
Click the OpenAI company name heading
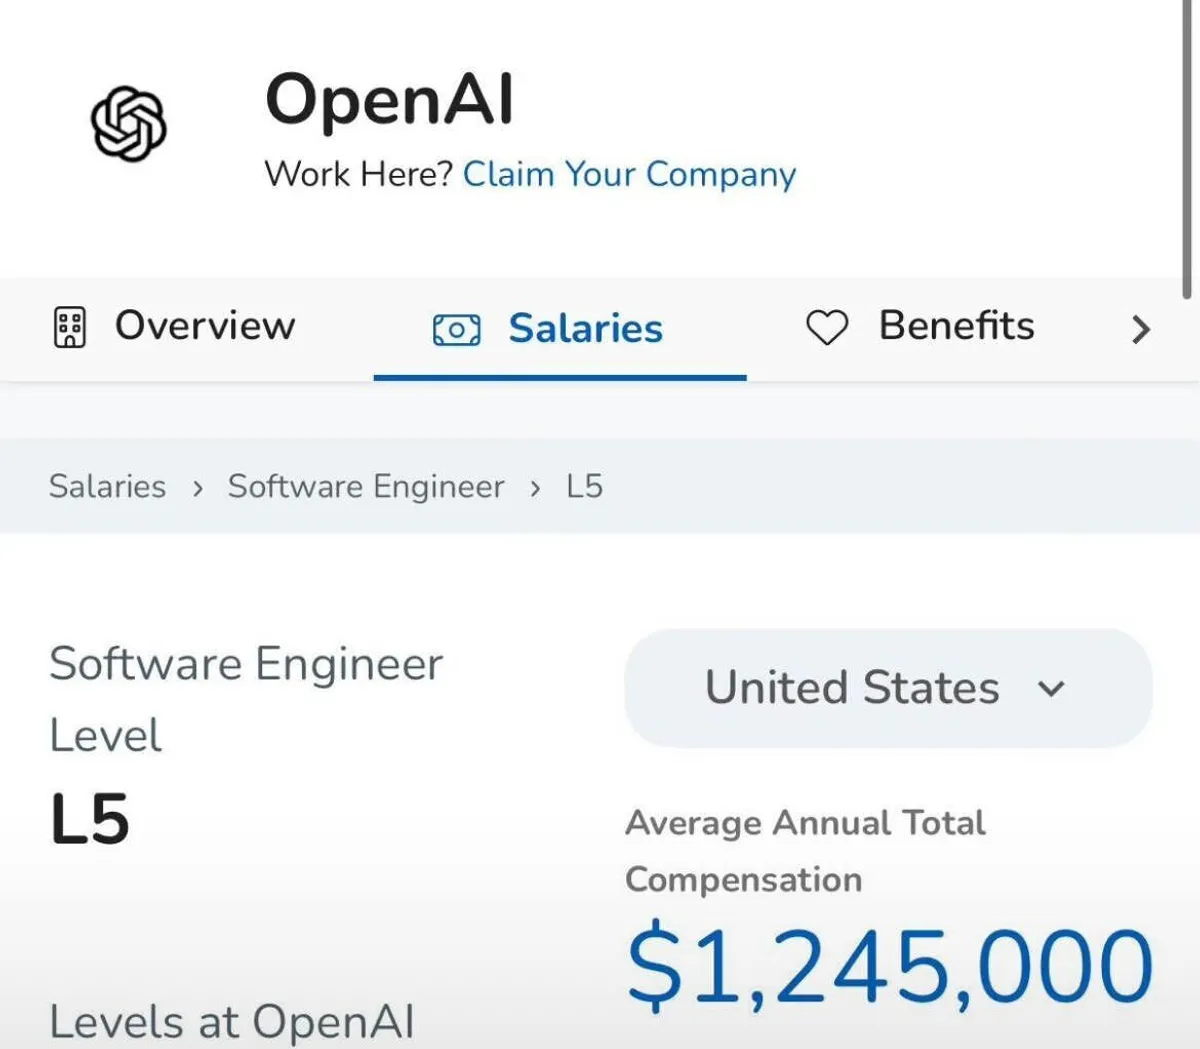coord(390,99)
